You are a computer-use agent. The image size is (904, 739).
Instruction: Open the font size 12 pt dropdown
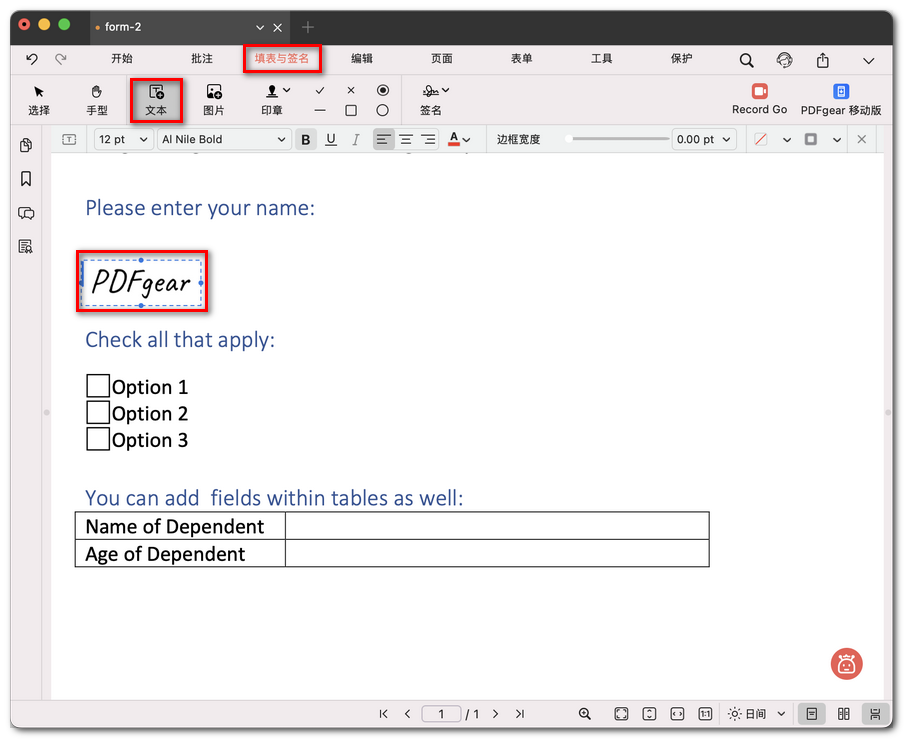pyautogui.click(x=123, y=140)
